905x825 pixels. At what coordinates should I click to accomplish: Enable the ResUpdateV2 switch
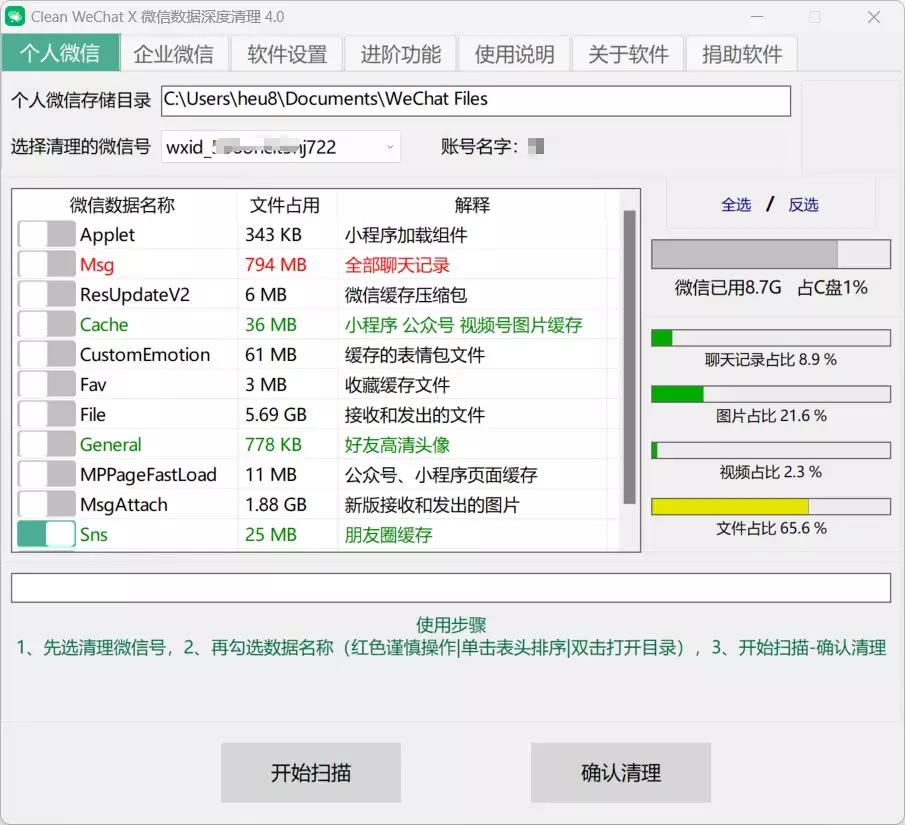coord(46,294)
